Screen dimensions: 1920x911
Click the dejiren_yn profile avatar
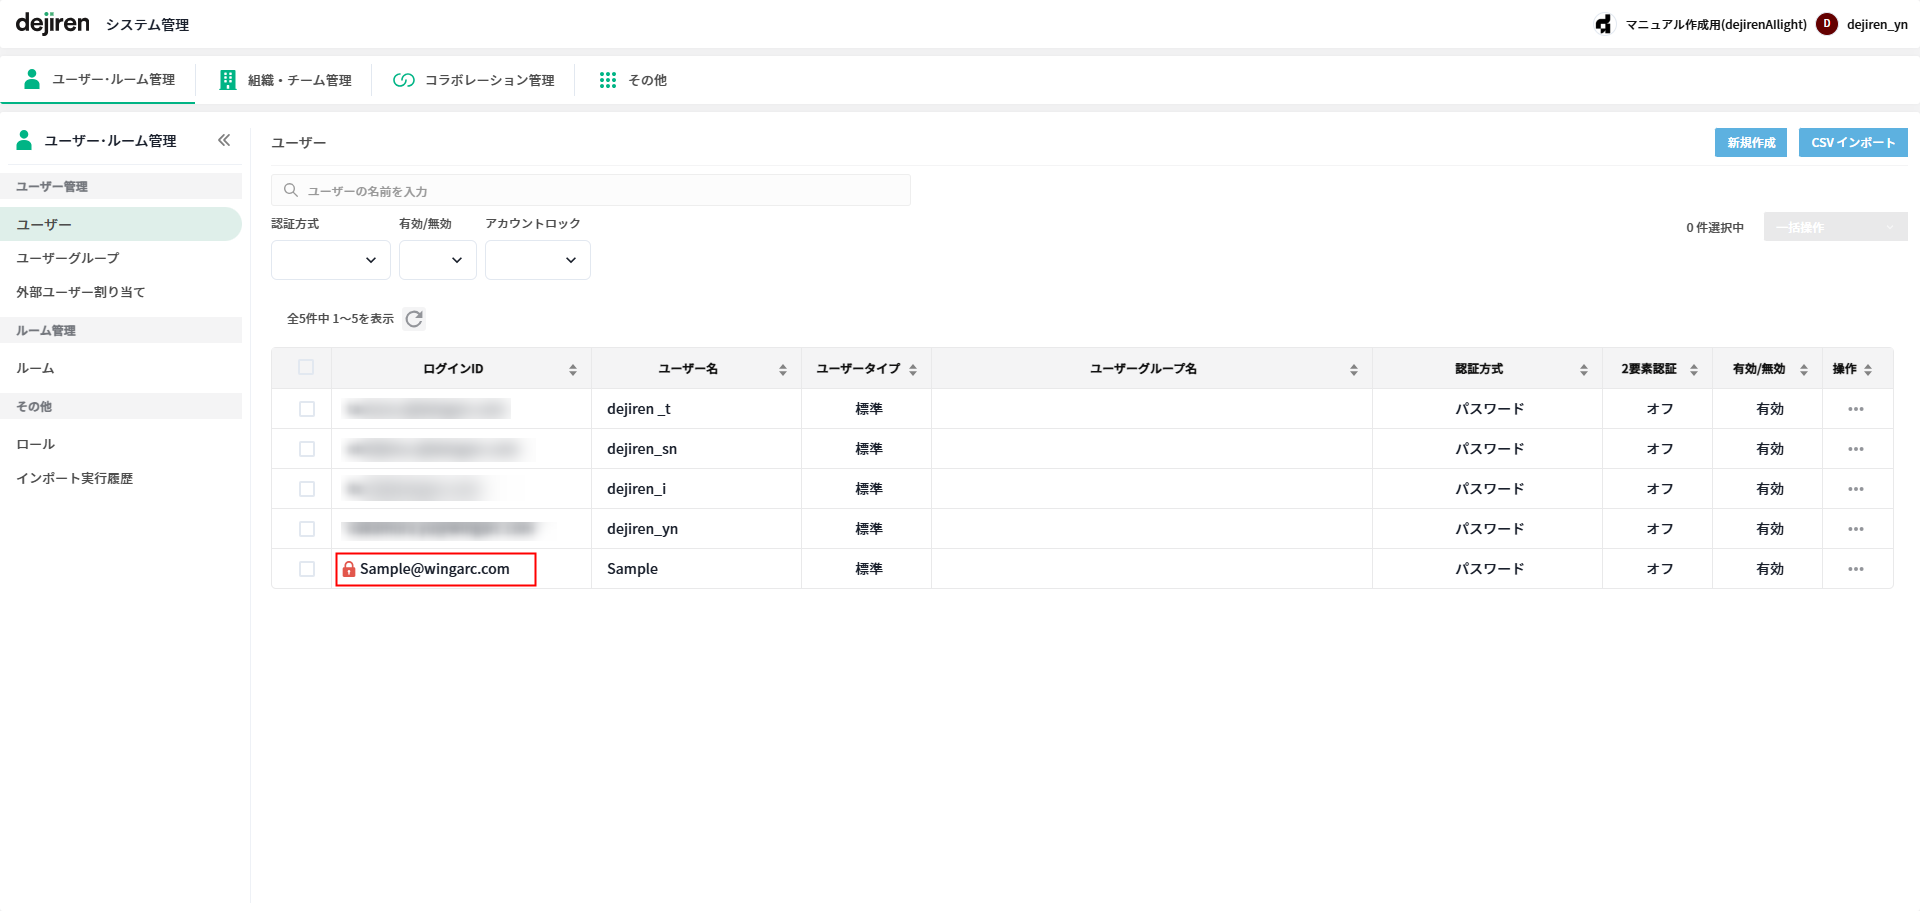[1827, 24]
